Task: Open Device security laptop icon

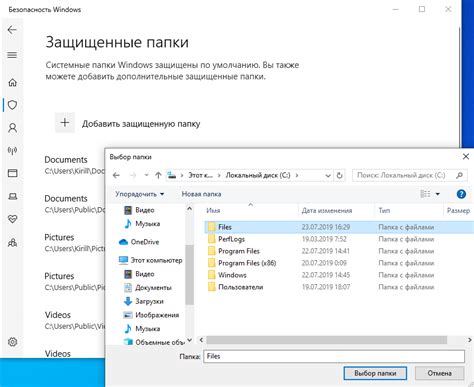Action: [x=12, y=196]
